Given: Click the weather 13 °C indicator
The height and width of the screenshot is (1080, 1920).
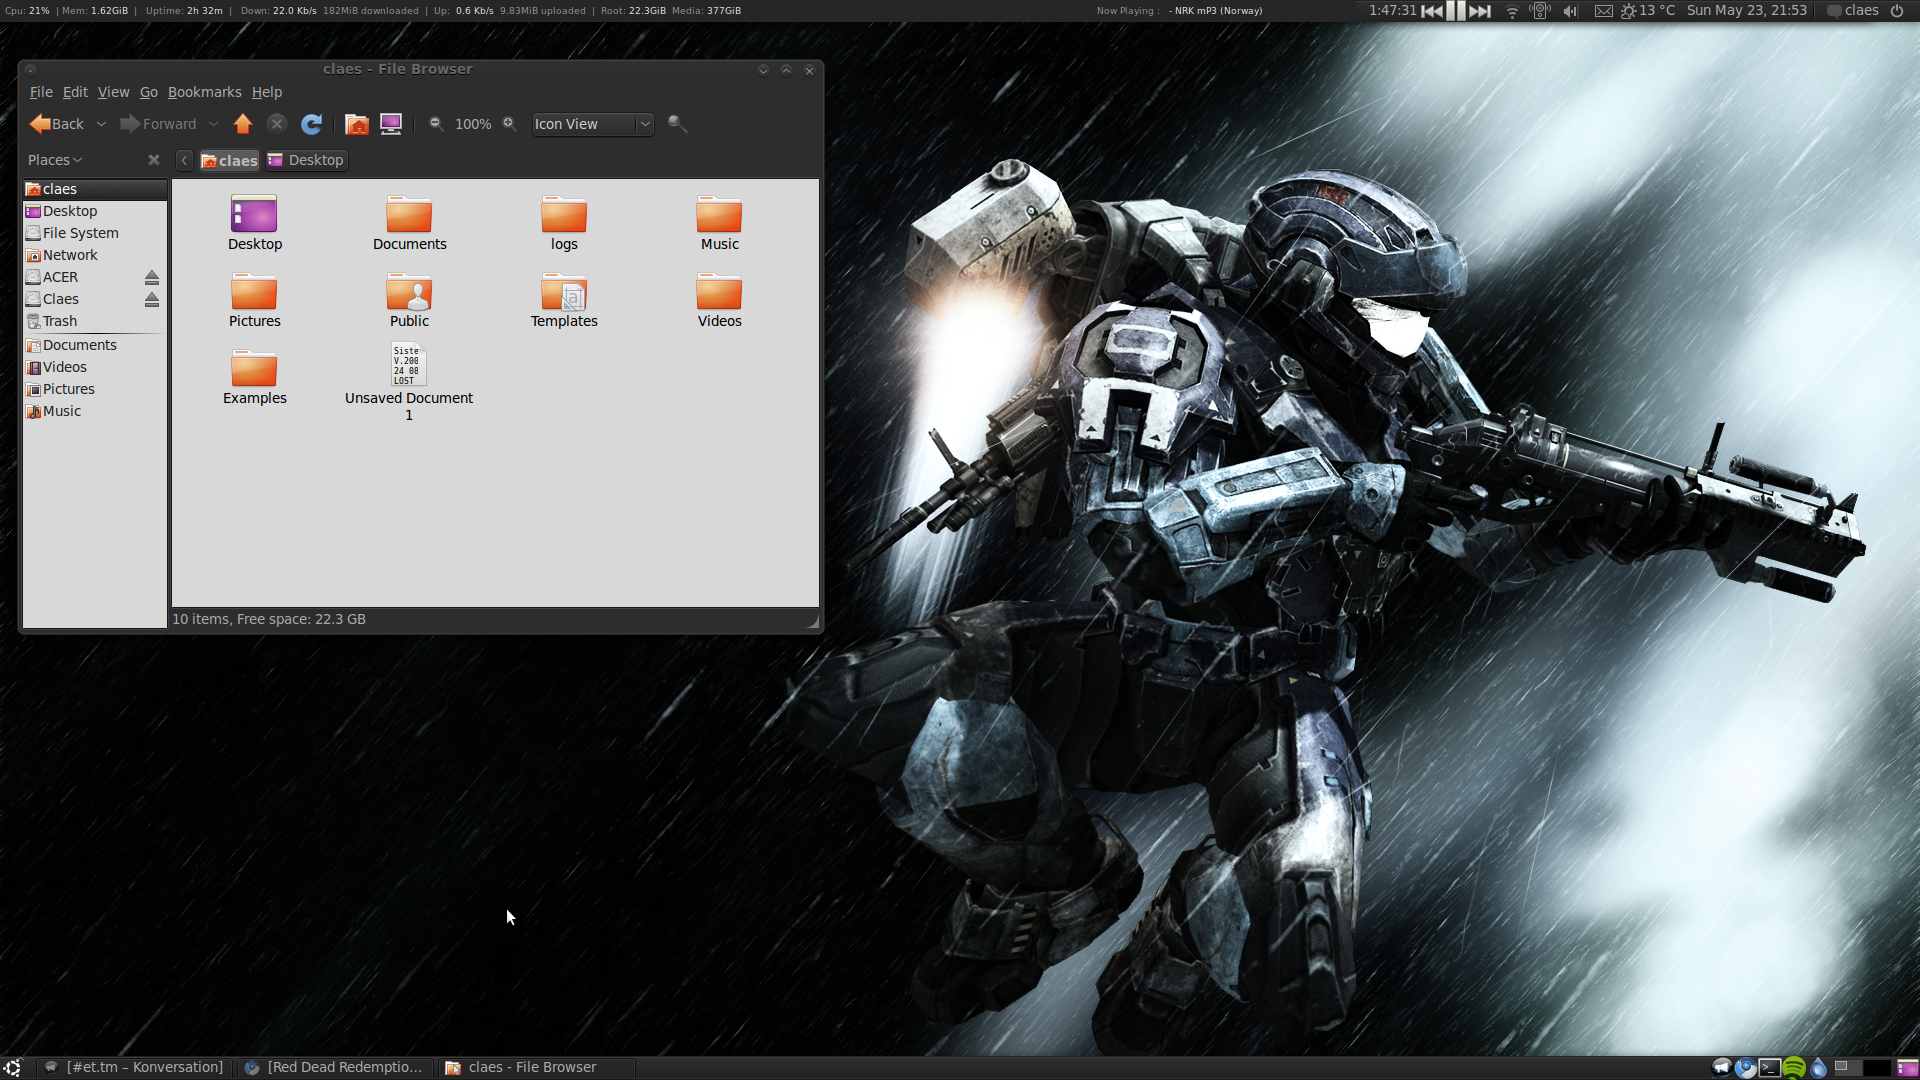Looking at the screenshot, I should tap(1648, 11).
